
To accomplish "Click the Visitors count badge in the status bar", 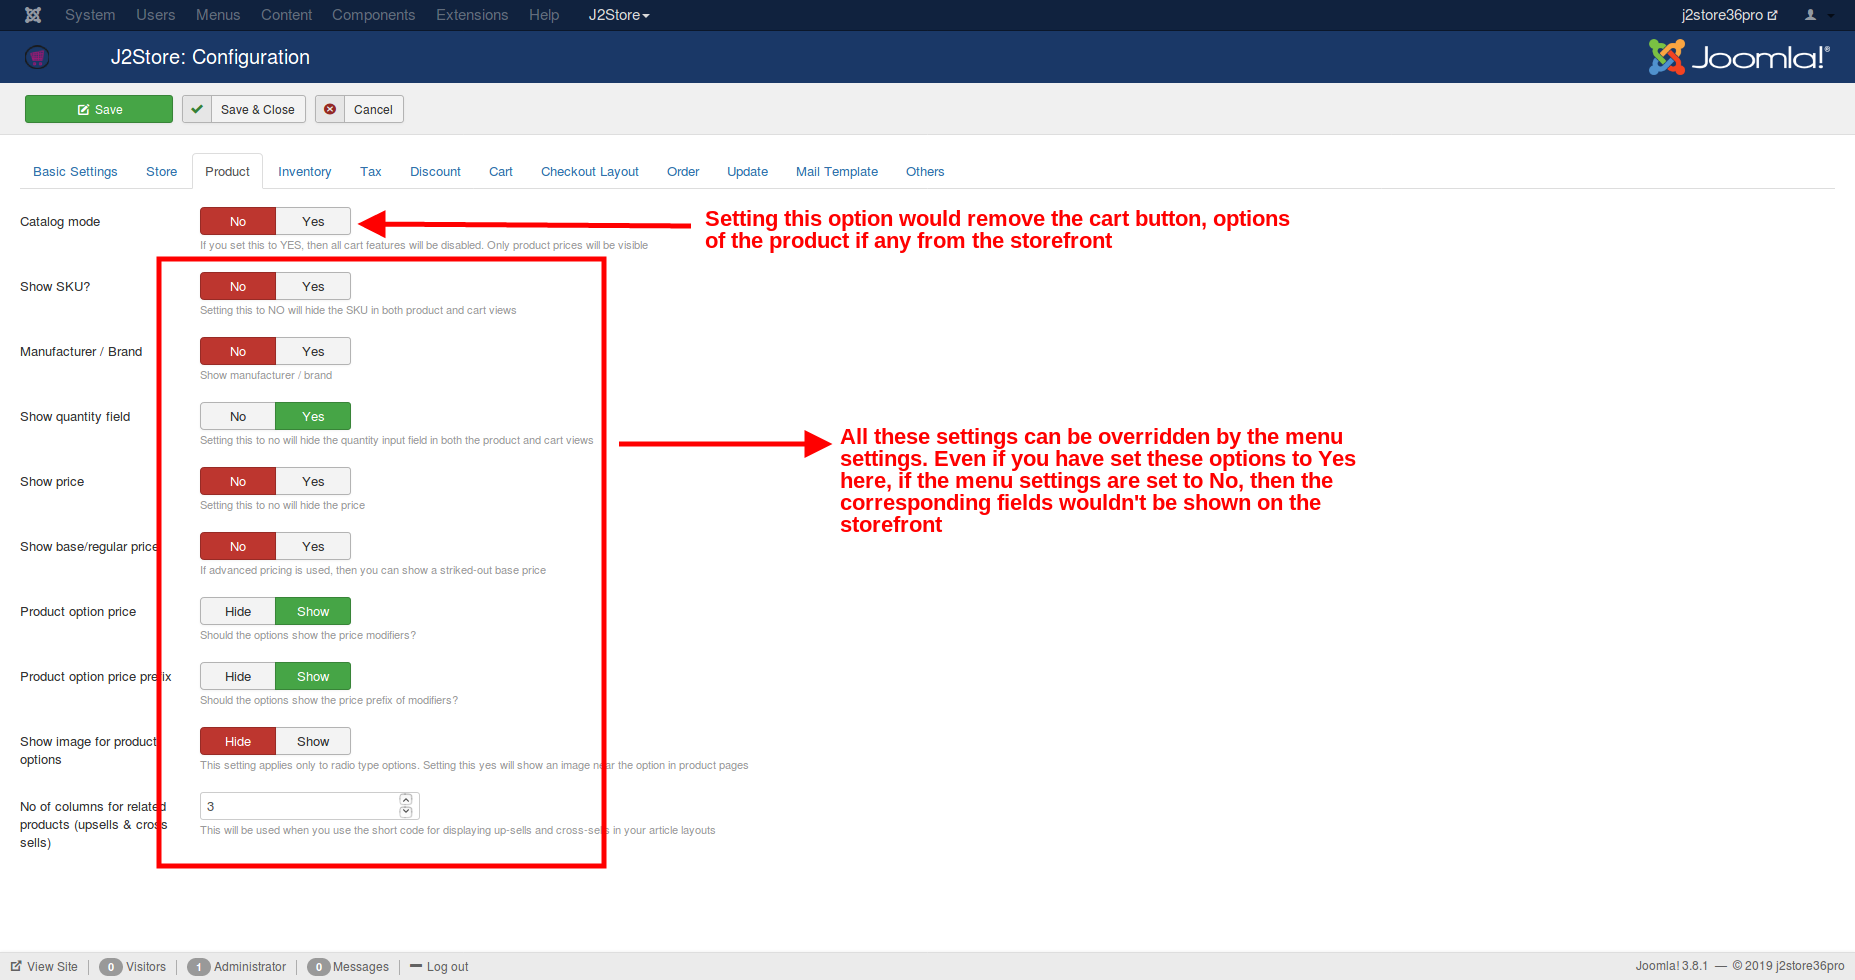I will click(111, 967).
